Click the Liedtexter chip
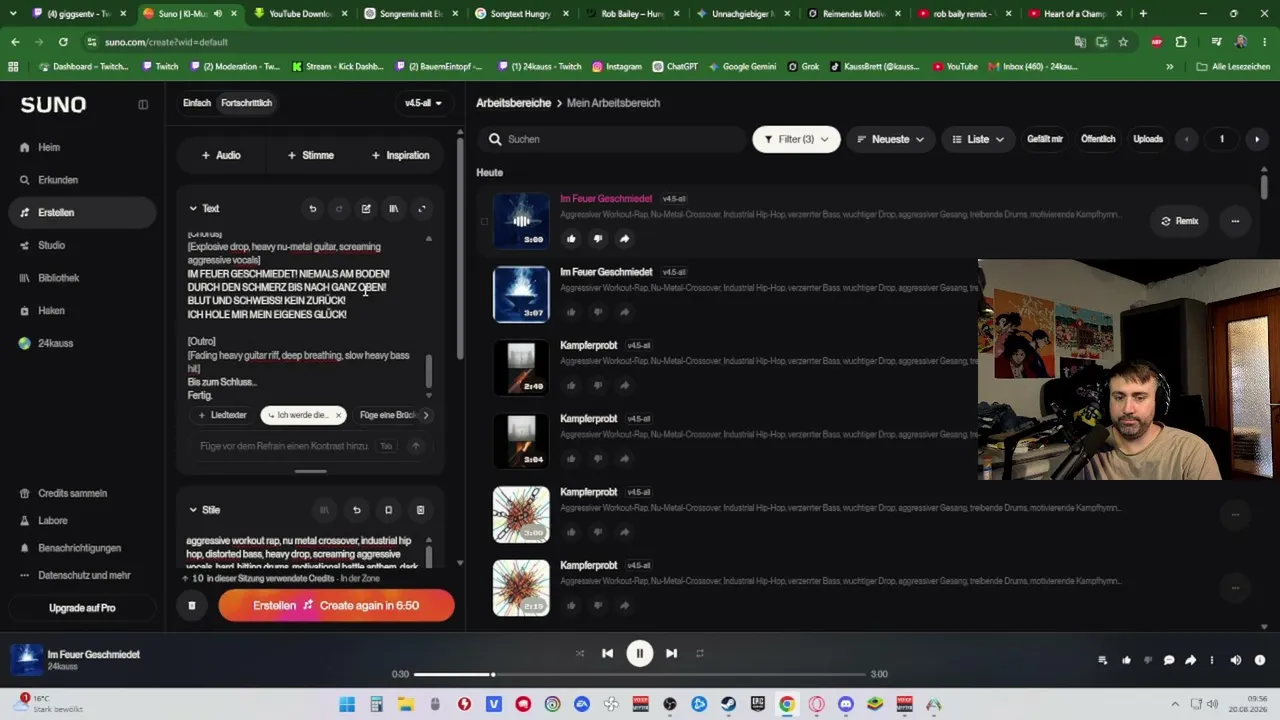 pyautogui.click(x=223, y=415)
